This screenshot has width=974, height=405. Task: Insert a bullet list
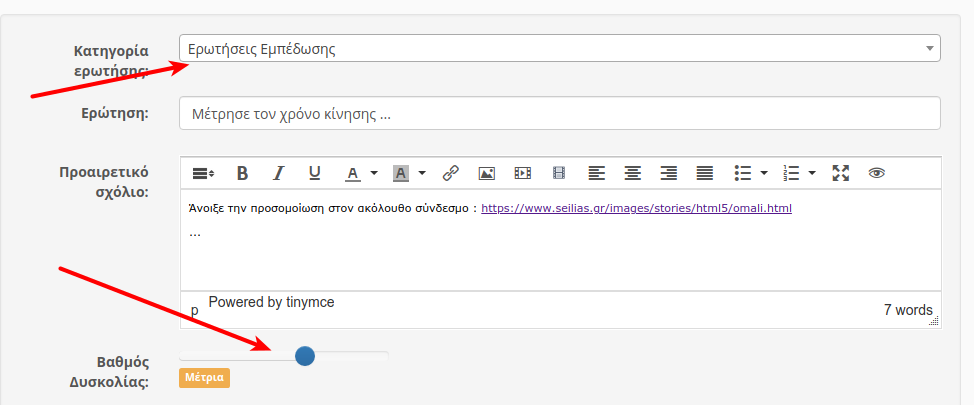pos(743,173)
